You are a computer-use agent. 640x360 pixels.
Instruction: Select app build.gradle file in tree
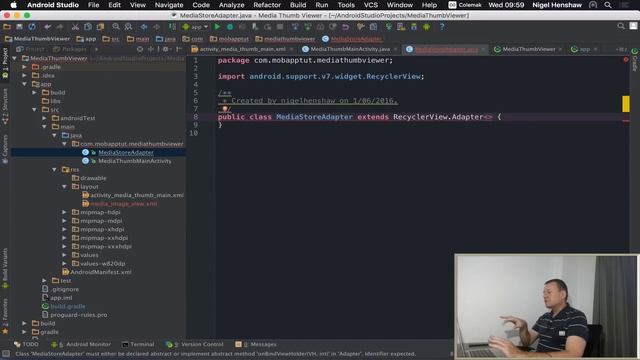(x=68, y=307)
